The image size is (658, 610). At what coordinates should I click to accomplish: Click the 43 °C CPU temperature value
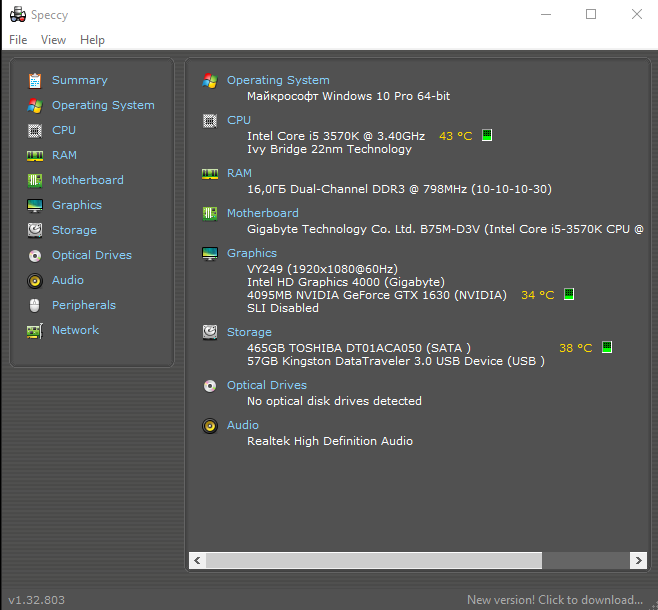[x=455, y=136]
